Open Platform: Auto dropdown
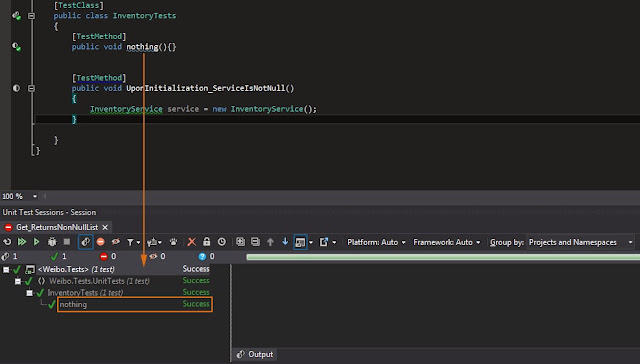 pos(376,242)
